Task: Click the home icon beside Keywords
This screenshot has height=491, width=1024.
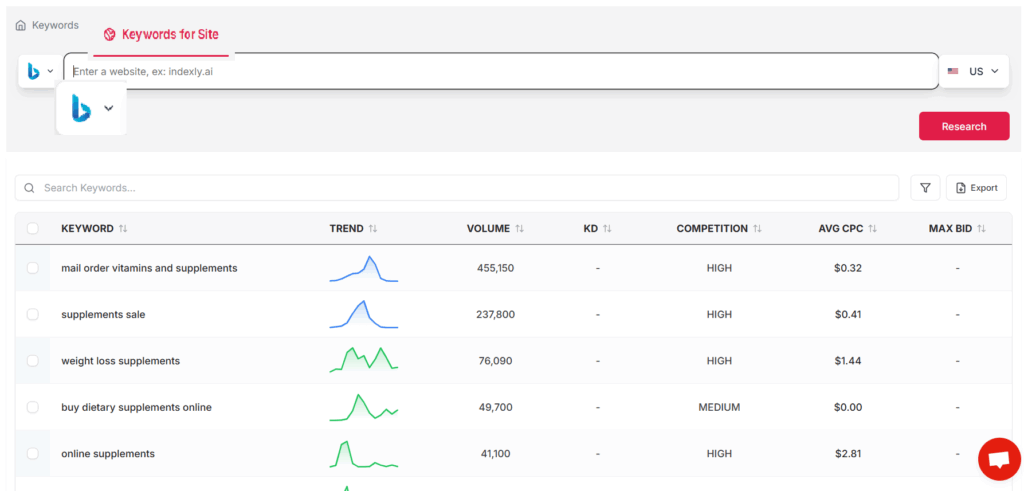Action: click(21, 25)
